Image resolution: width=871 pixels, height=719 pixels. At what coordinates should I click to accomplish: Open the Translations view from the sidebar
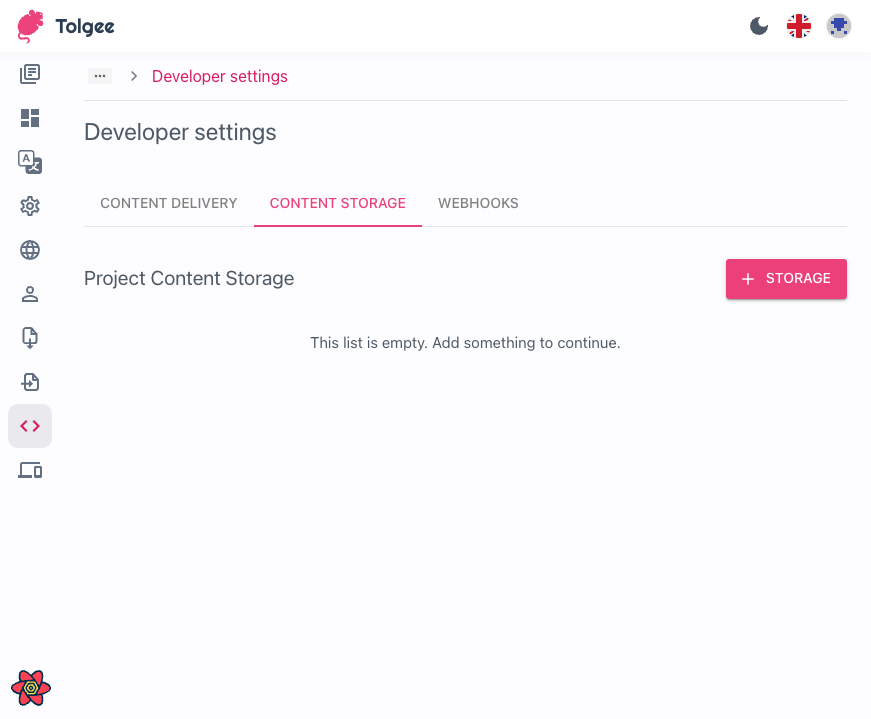[30, 162]
